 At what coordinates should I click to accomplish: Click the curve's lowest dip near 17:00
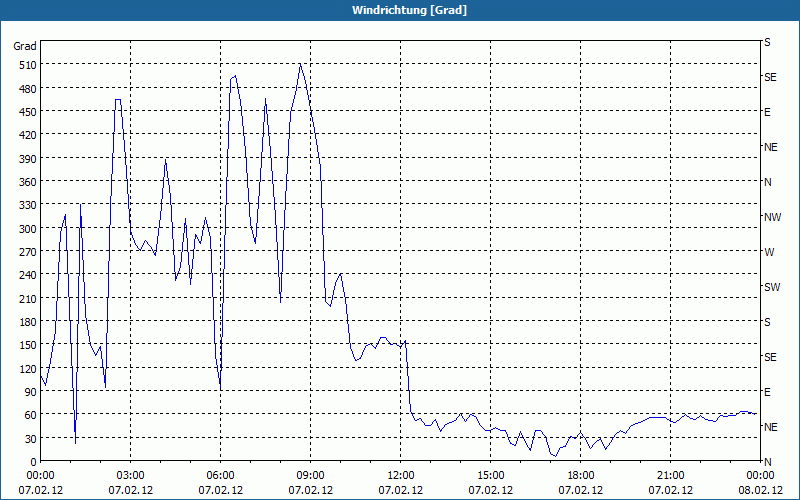[556, 455]
